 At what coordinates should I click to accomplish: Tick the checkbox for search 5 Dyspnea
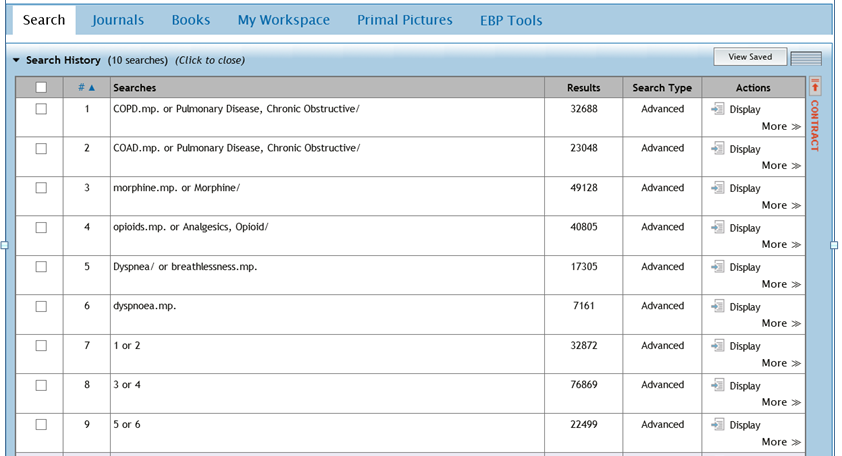(41, 267)
